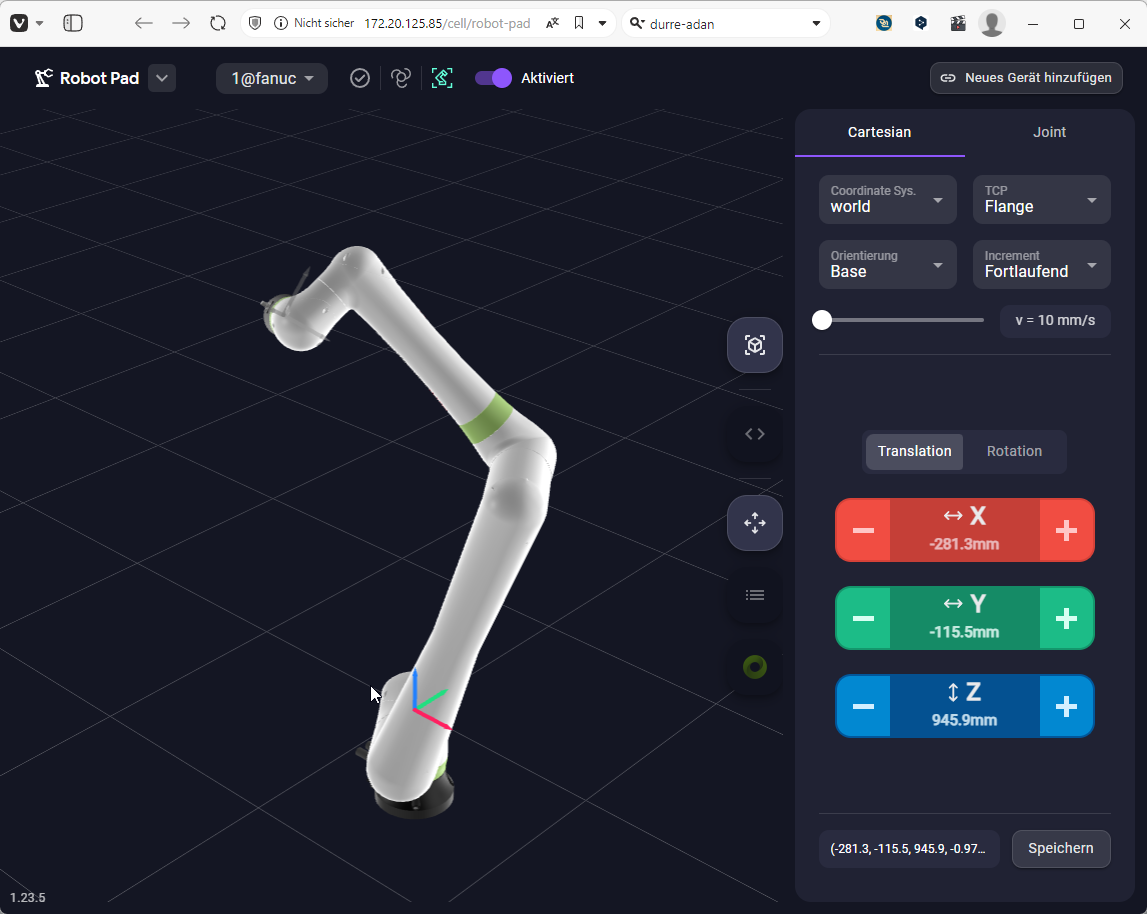The width and height of the screenshot is (1147, 914).
Task: Open the 1@fanuc robot selector dropdown
Action: click(272, 78)
